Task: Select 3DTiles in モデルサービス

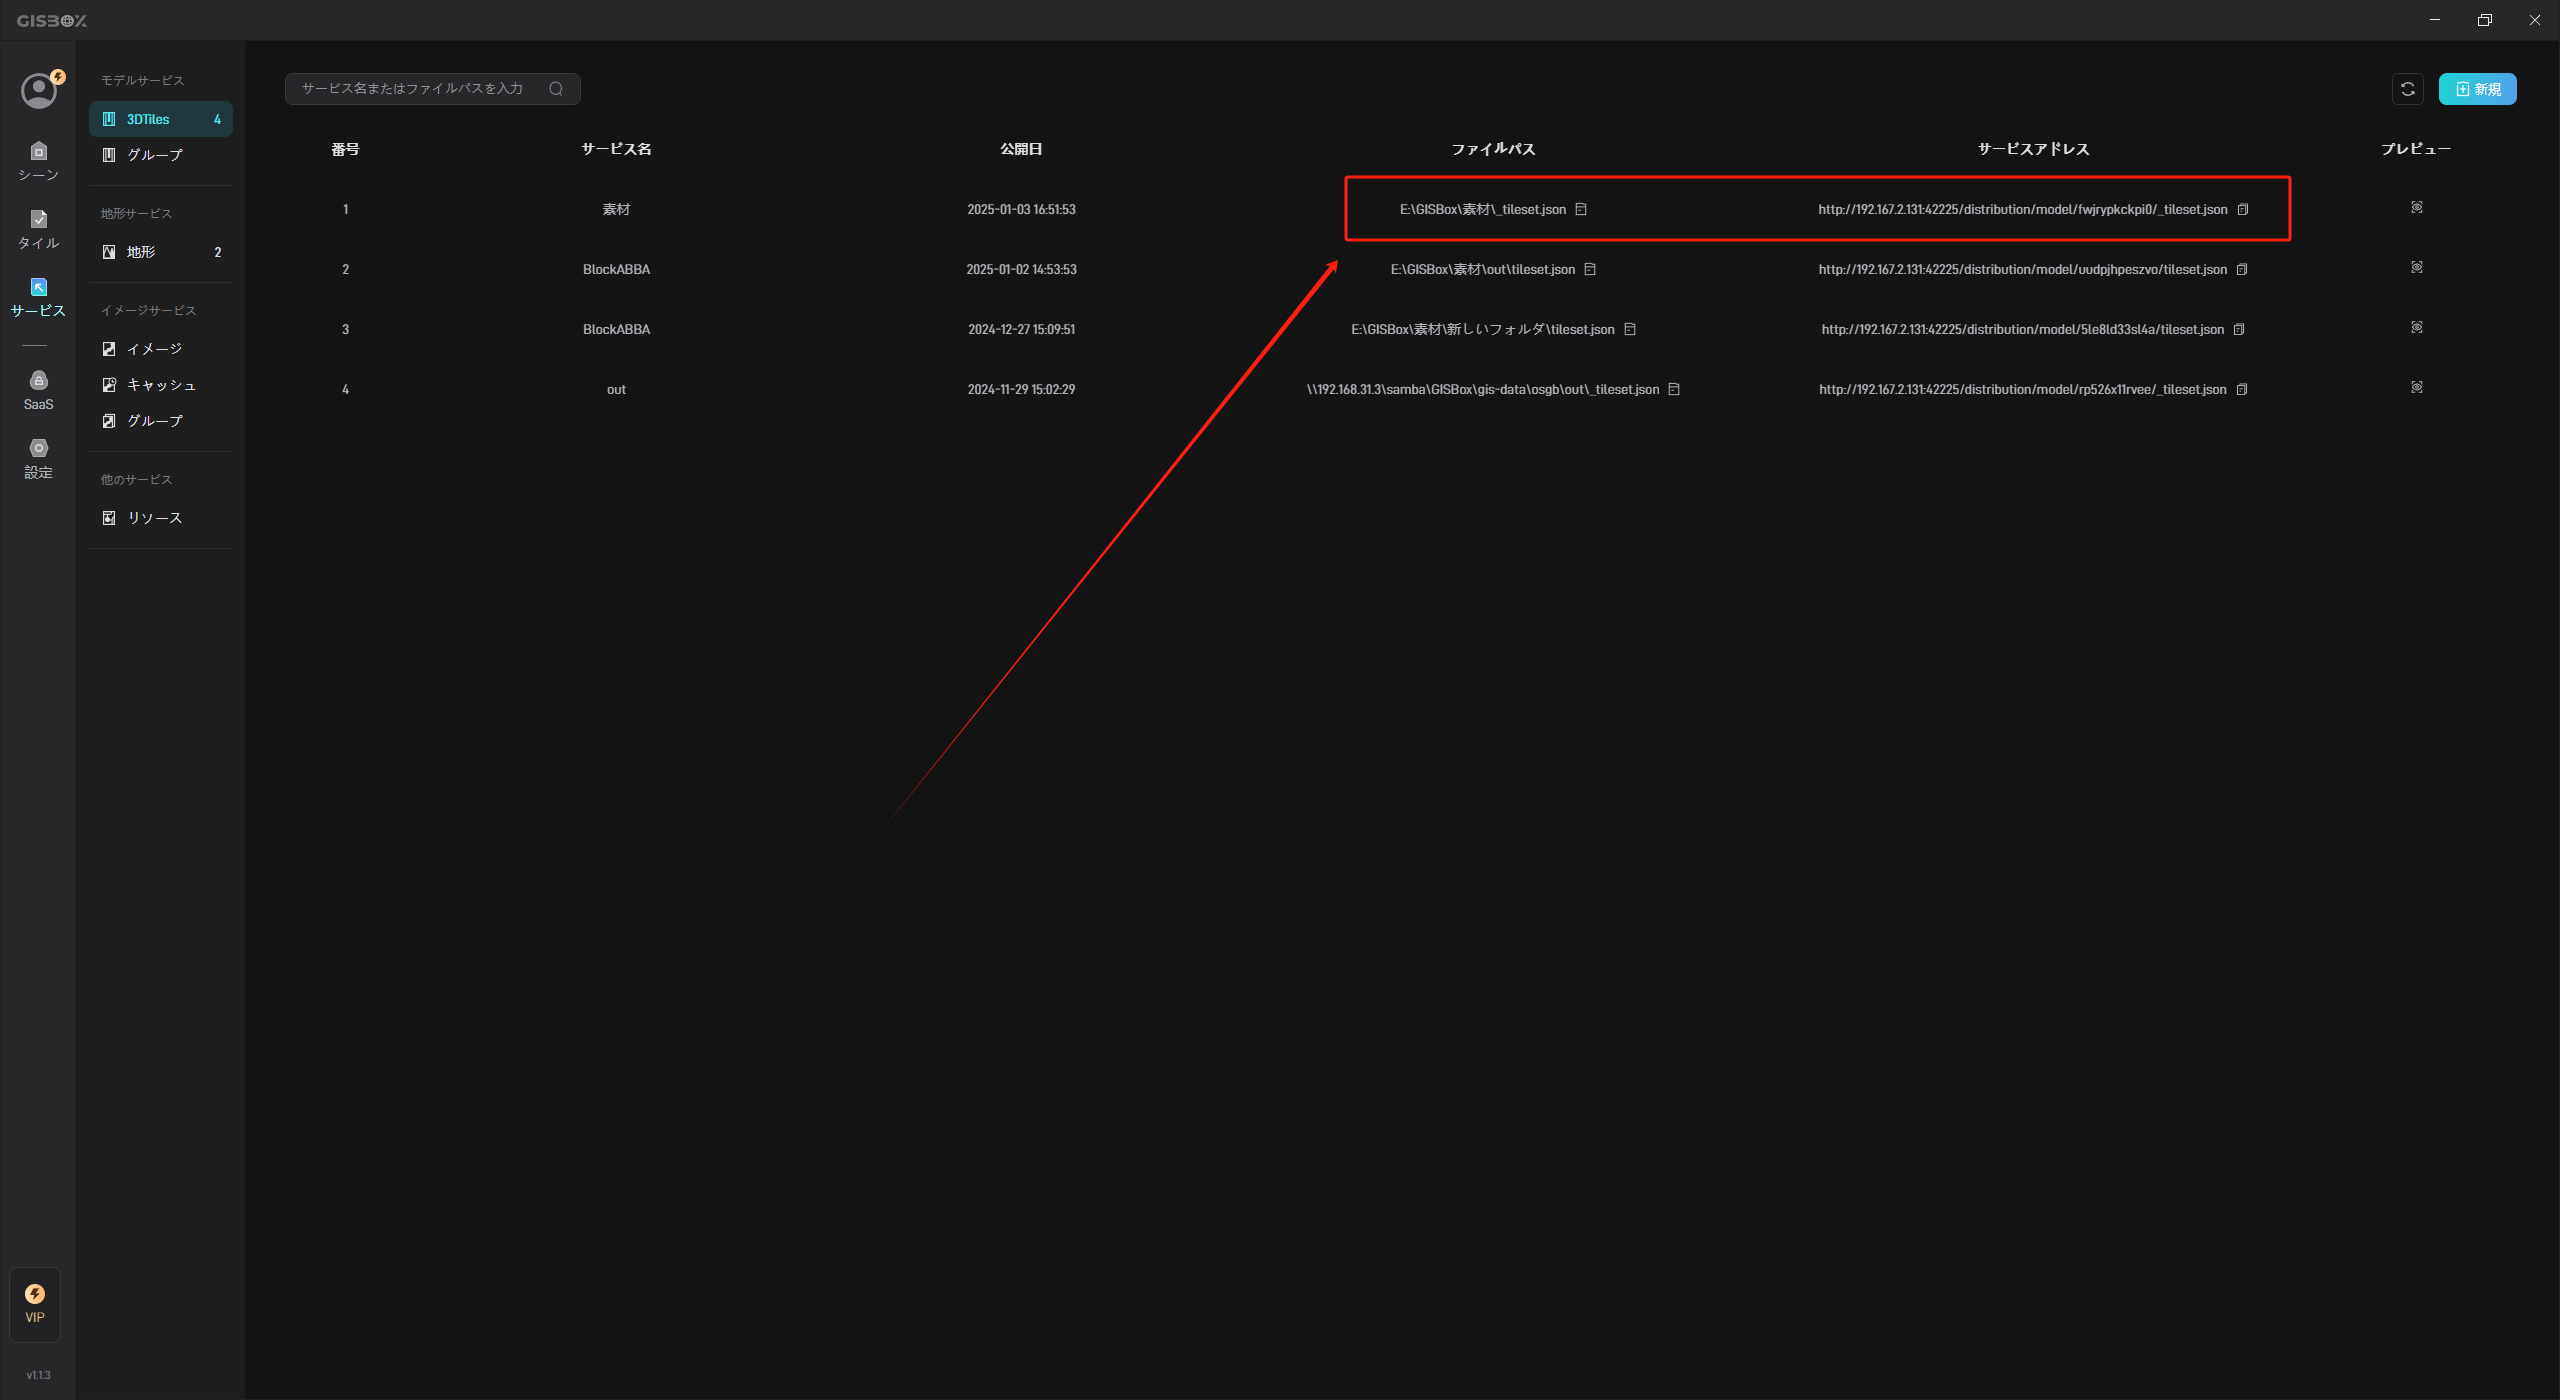Action: (161, 119)
